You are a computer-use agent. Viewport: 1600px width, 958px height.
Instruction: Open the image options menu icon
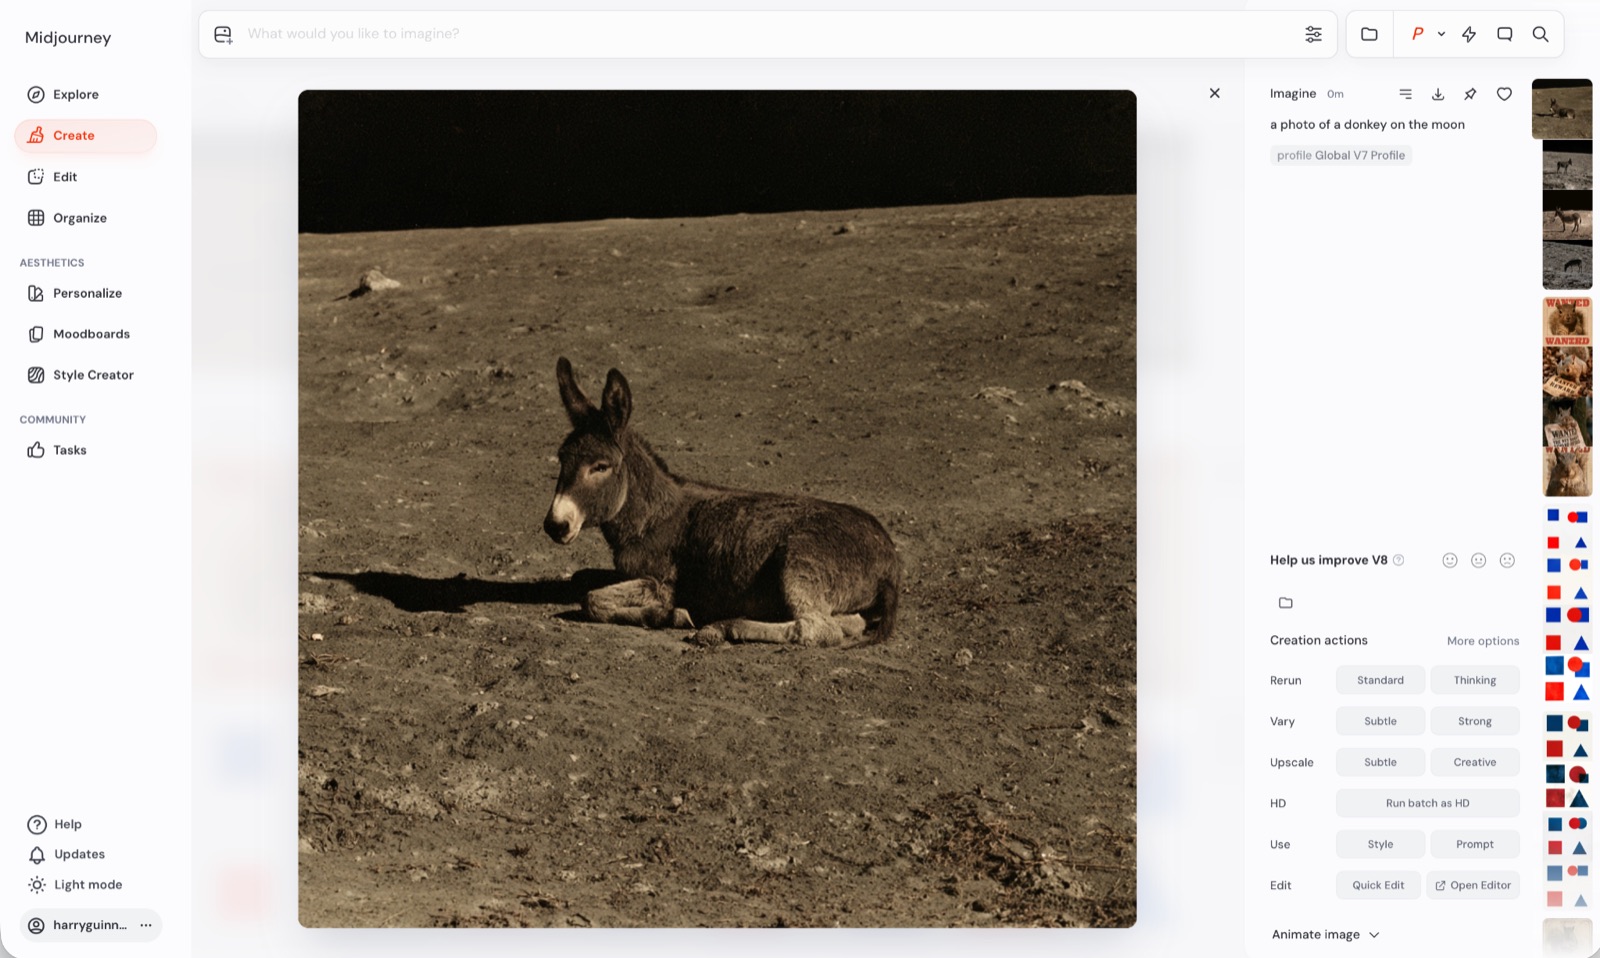pyautogui.click(x=1405, y=94)
